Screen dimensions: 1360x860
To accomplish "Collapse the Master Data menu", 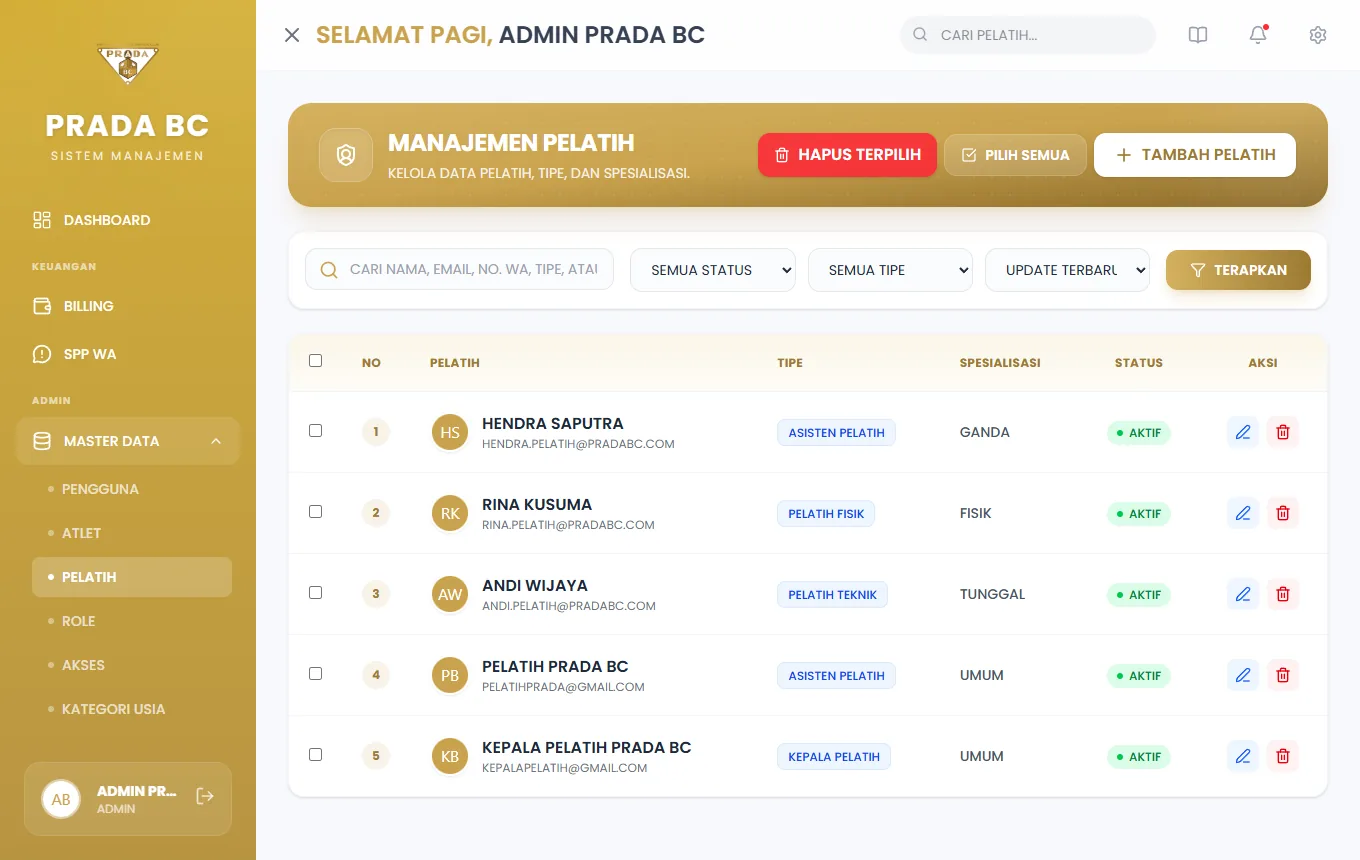I will click(x=128, y=441).
